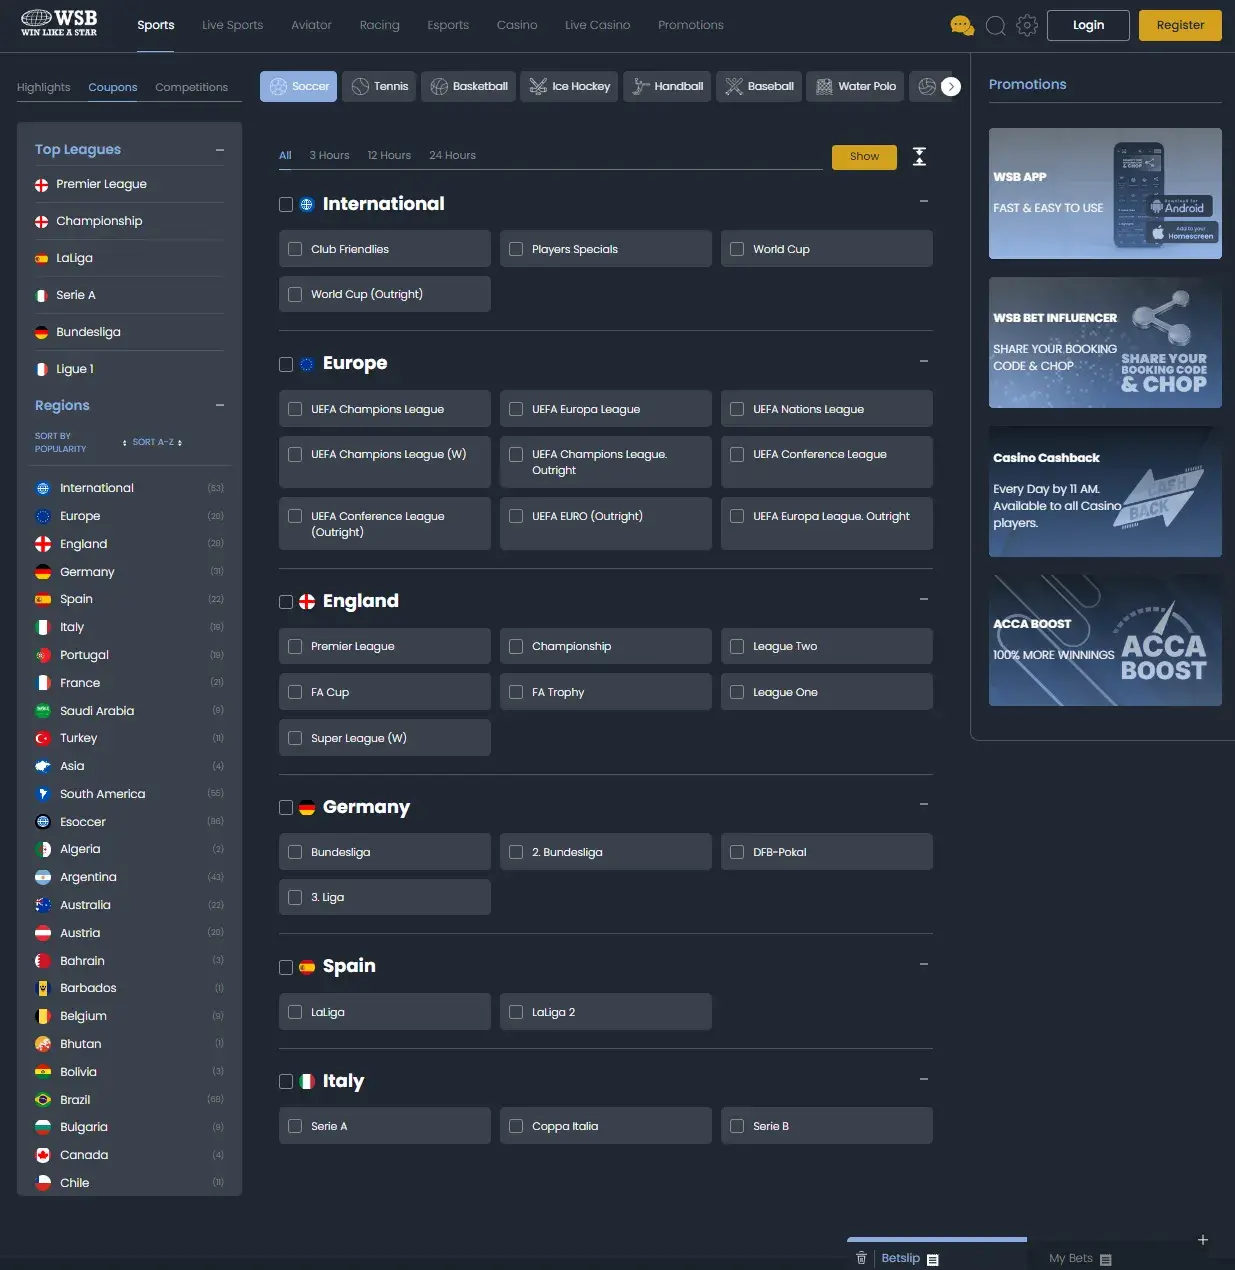
Task: Click the Esoccer region icon
Action: pyautogui.click(x=43, y=822)
